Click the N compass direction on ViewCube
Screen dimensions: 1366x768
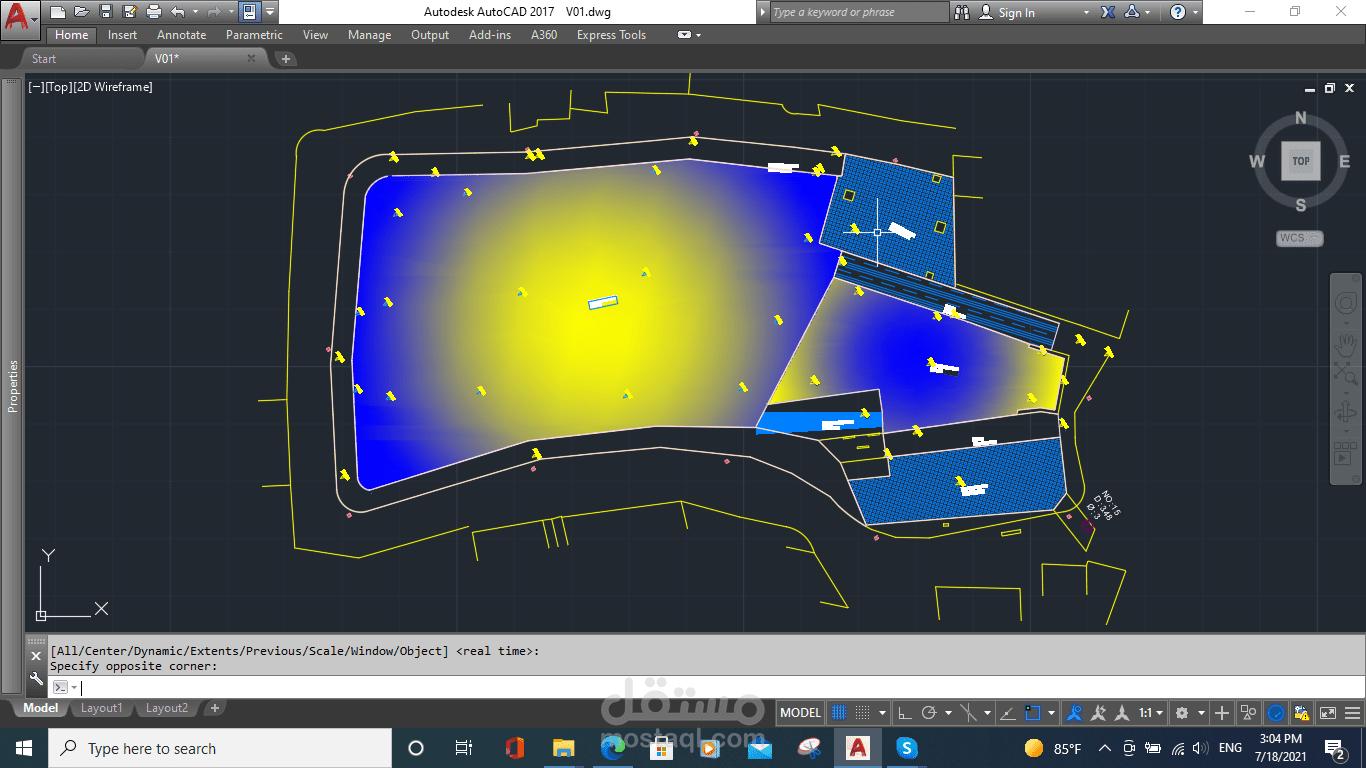[x=1301, y=118]
